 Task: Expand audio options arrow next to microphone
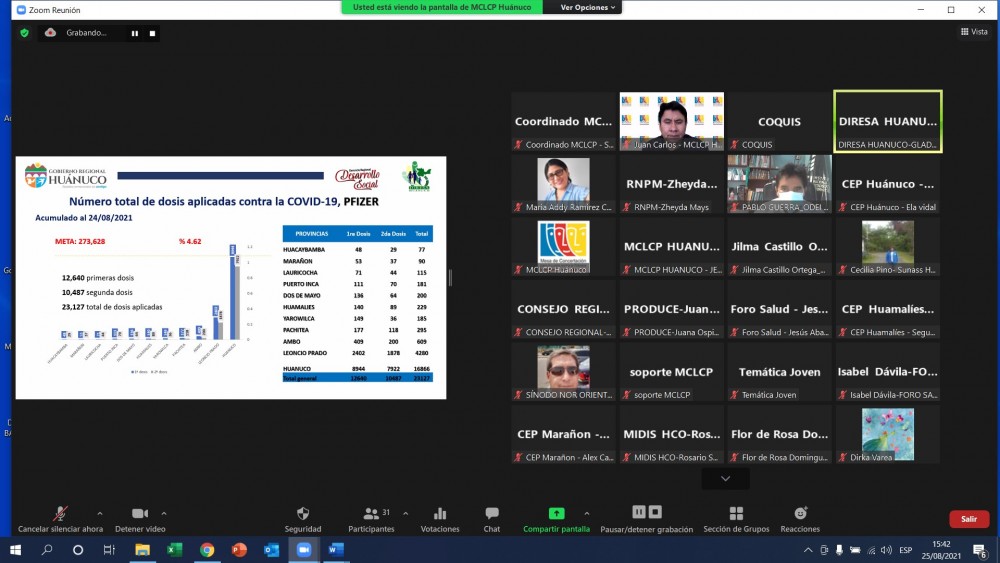pyautogui.click(x=99, y=513)
